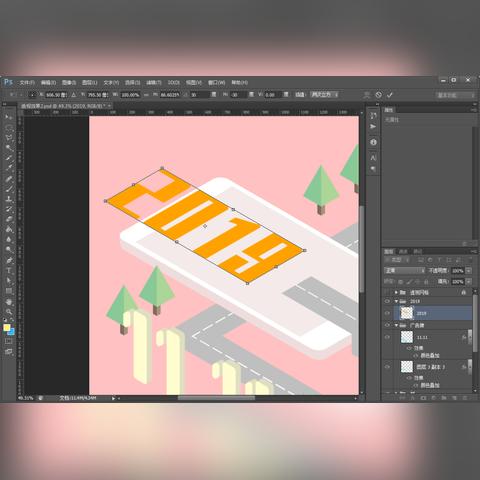Click the foreground yellow color swatch

pos(7,328)
